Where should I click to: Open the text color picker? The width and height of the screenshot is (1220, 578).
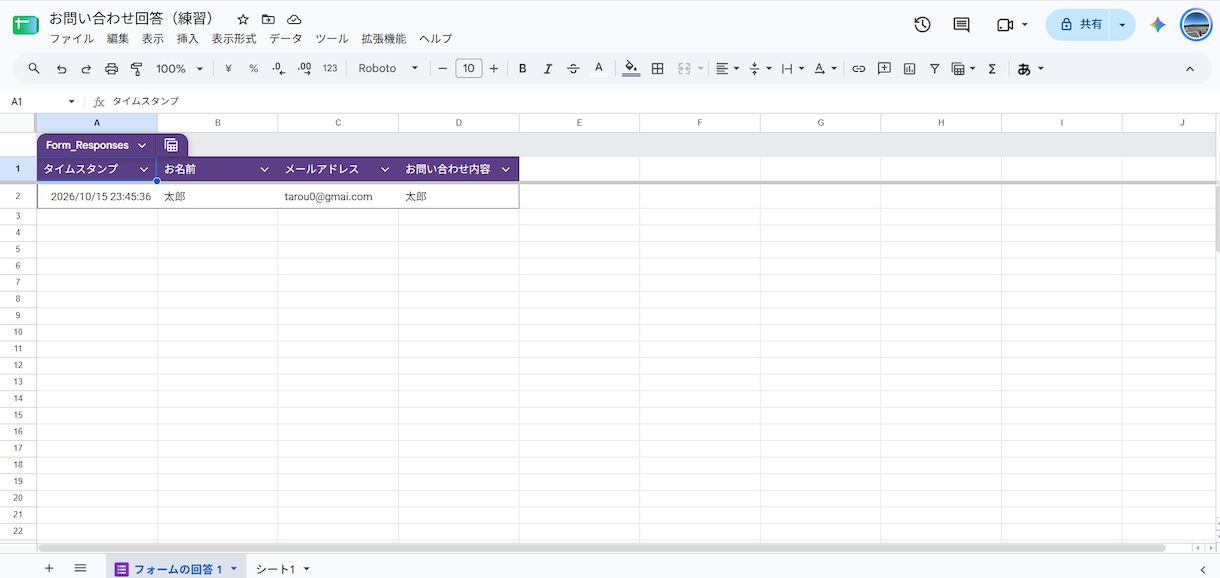(598, 69)
